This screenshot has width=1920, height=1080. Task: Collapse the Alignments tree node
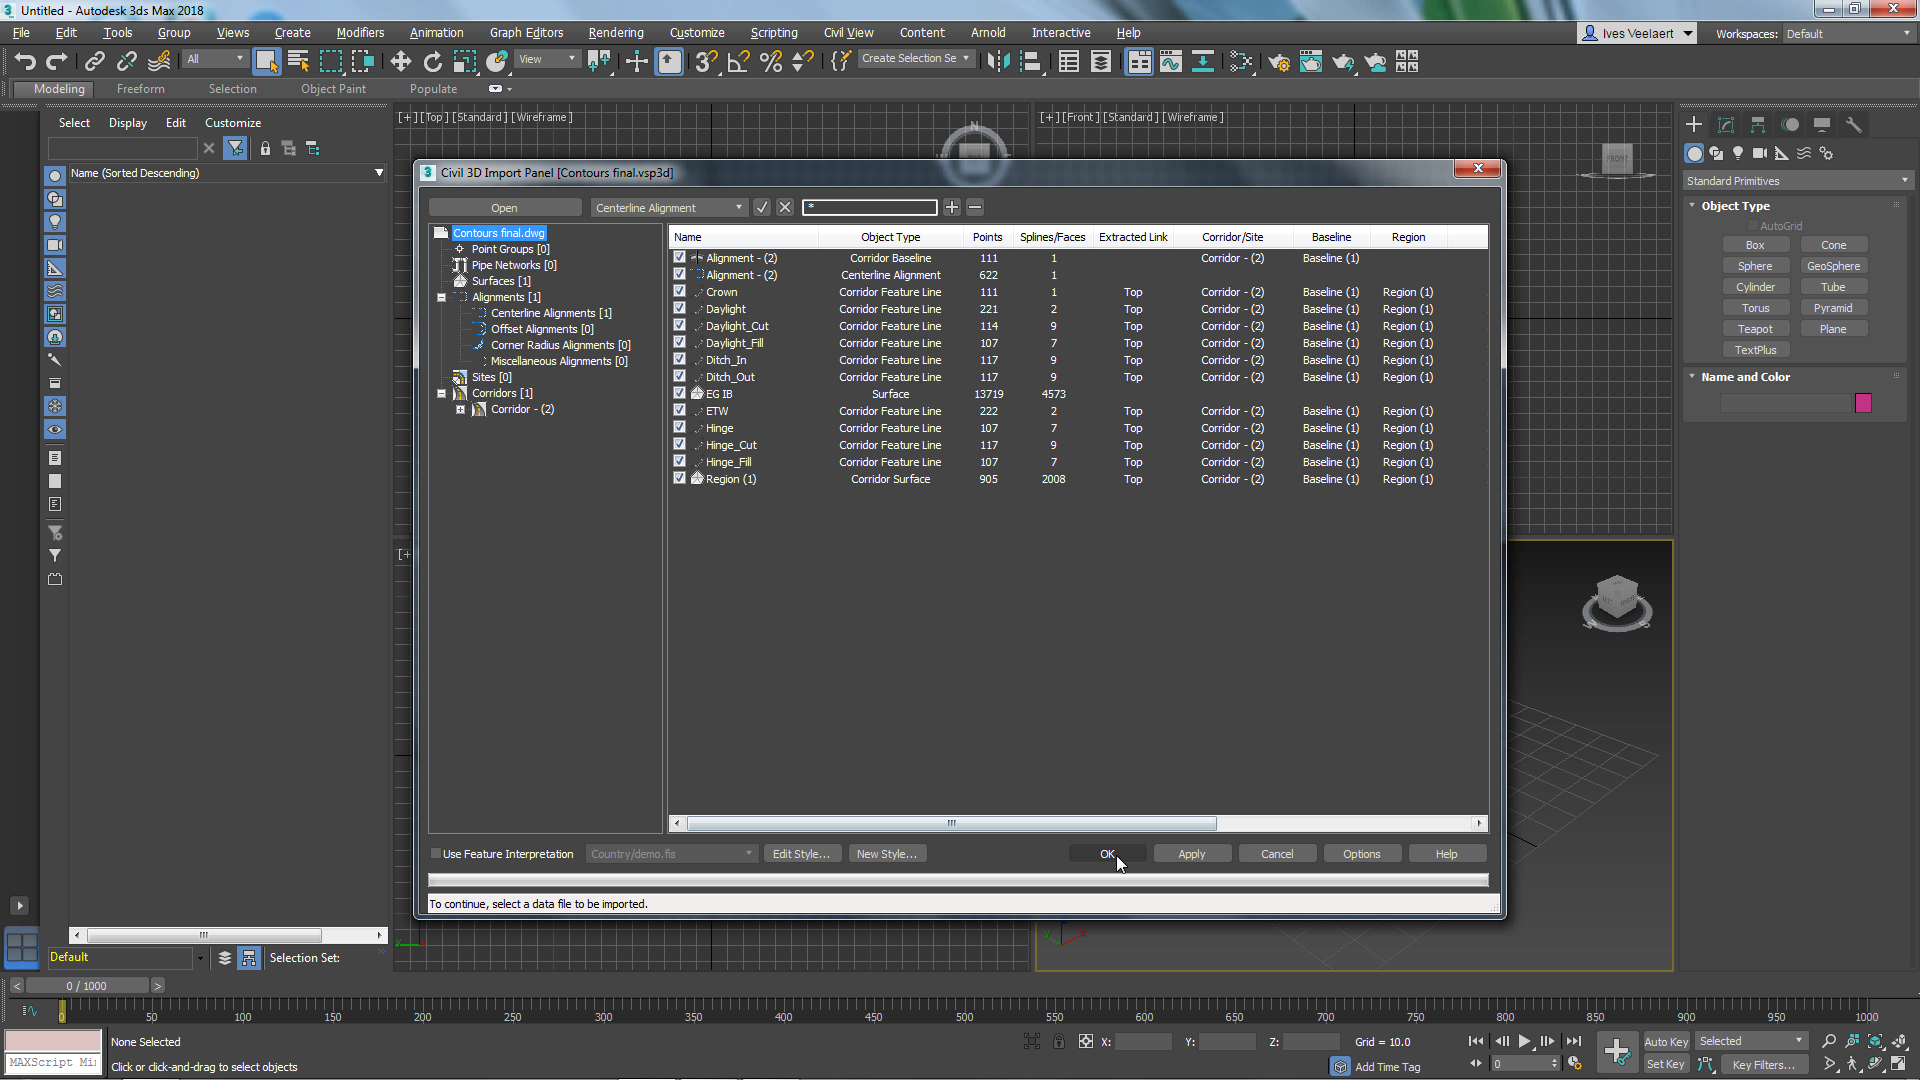(x=441, y=298)
